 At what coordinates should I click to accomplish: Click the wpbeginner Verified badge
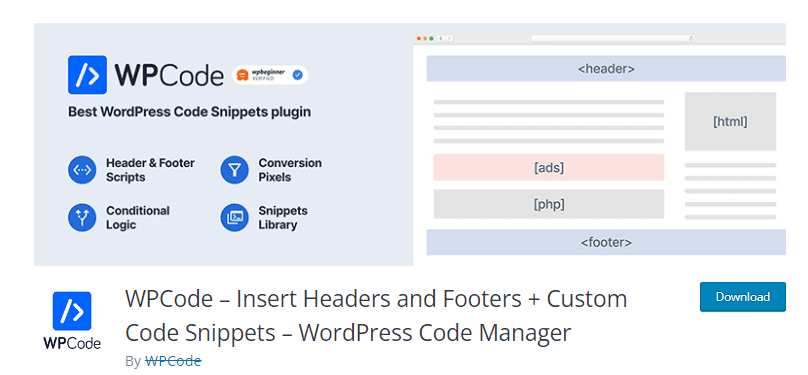pyautogui.click(x=270, y=76)
